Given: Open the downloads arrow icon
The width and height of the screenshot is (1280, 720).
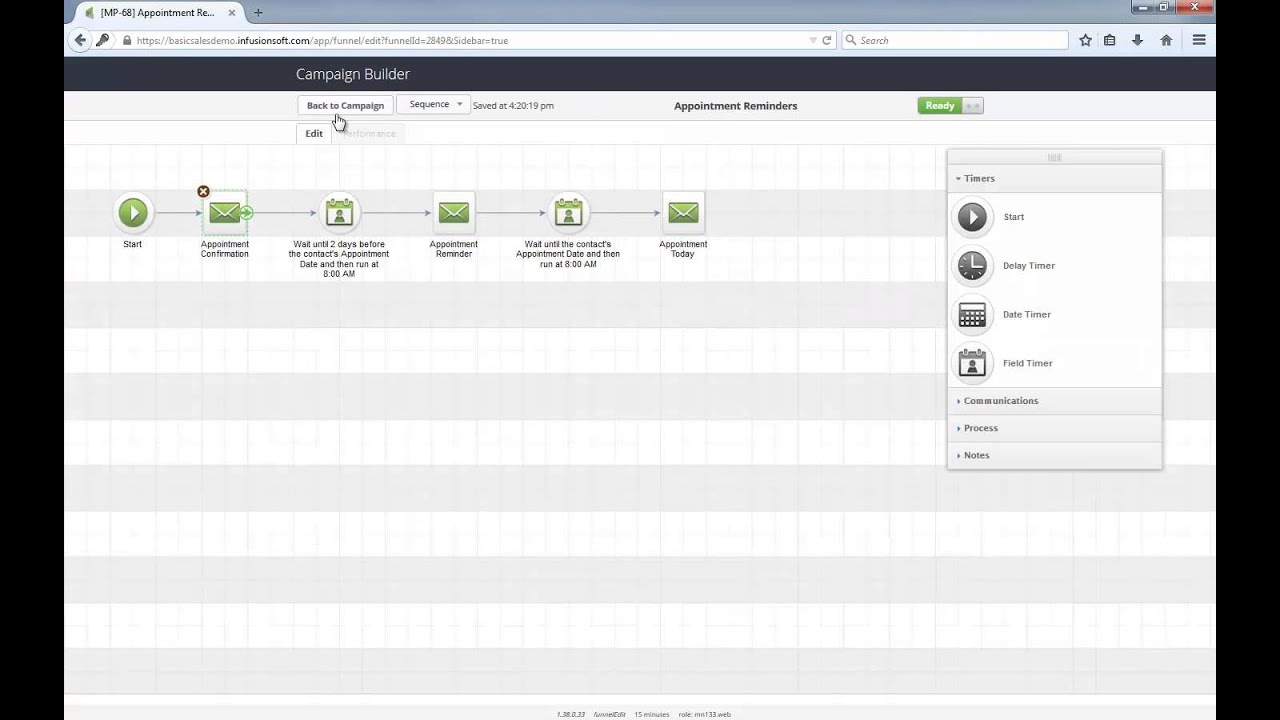Looking at the screenshot, I should (x=1137, y=40).
